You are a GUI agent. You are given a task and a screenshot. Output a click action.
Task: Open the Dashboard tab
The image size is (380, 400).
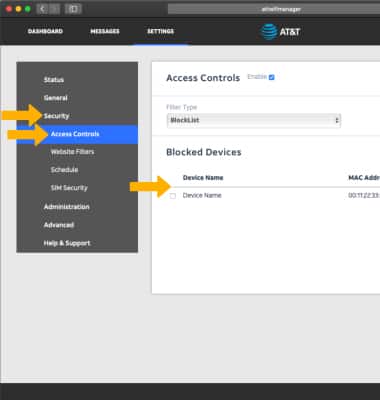(x=45, y=31)
